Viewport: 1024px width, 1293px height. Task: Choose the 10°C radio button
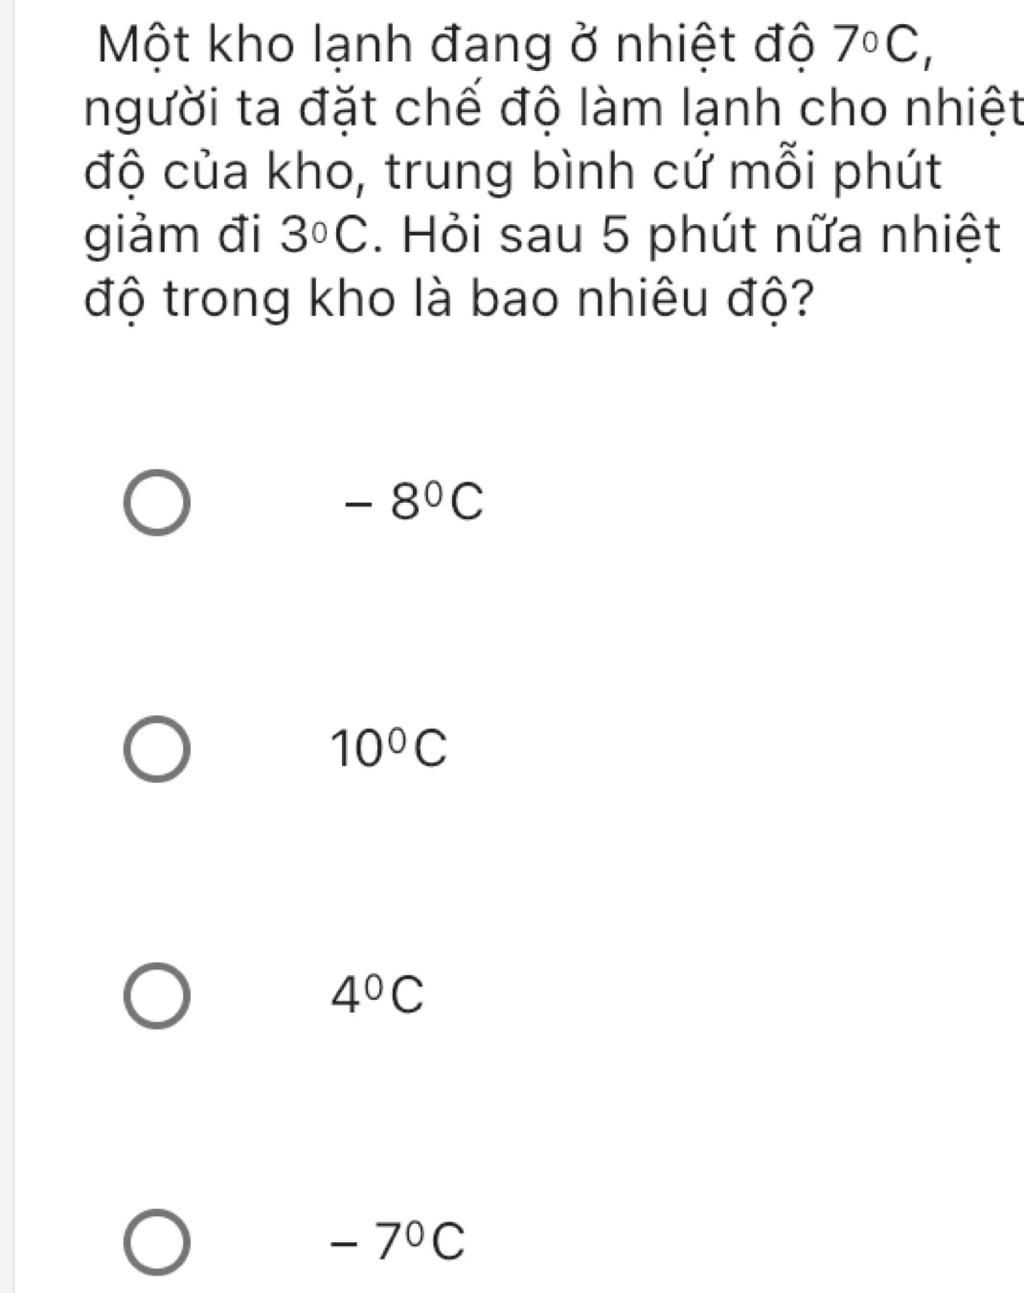coord(157,749)
